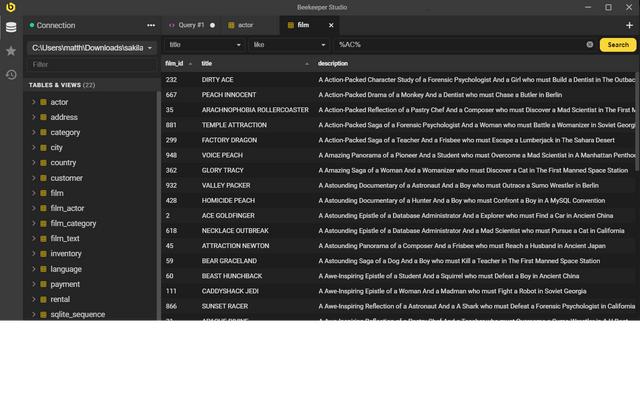Click the category table icon in list

click(43, 132)
